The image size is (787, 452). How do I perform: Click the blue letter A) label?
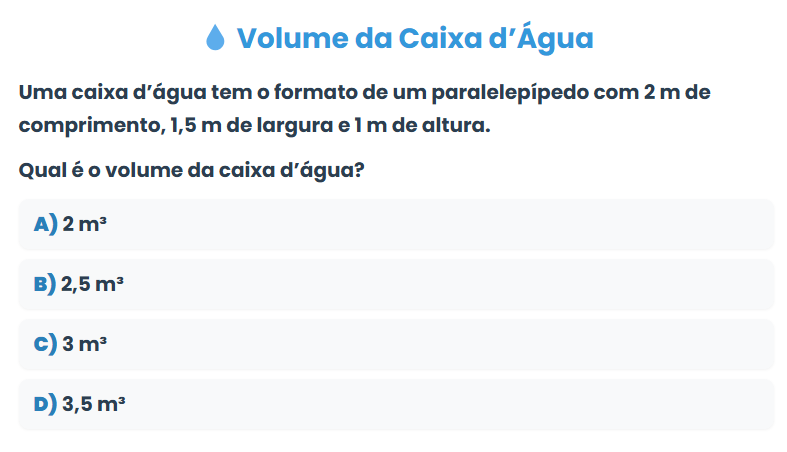[x=45, y=225]
